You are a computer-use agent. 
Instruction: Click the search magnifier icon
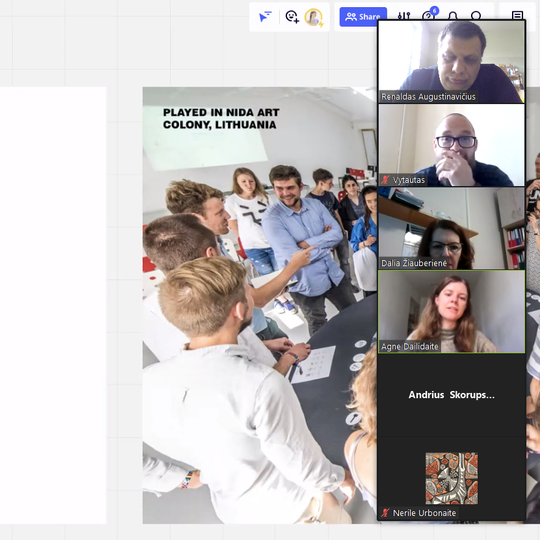pyautogui.click(x=476, y=16)
